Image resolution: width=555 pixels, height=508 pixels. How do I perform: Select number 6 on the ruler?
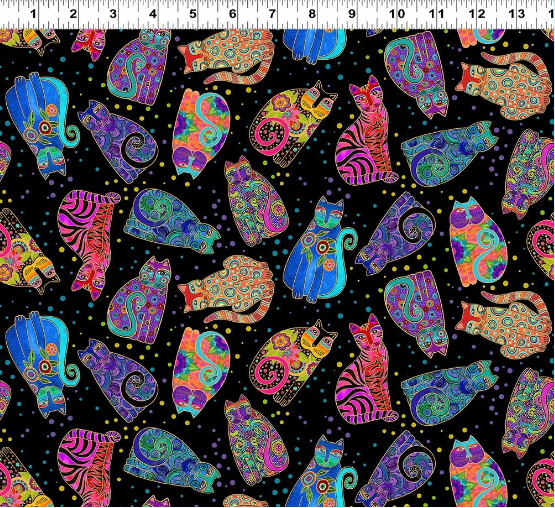pyautogui.click(x=233, y=14)
